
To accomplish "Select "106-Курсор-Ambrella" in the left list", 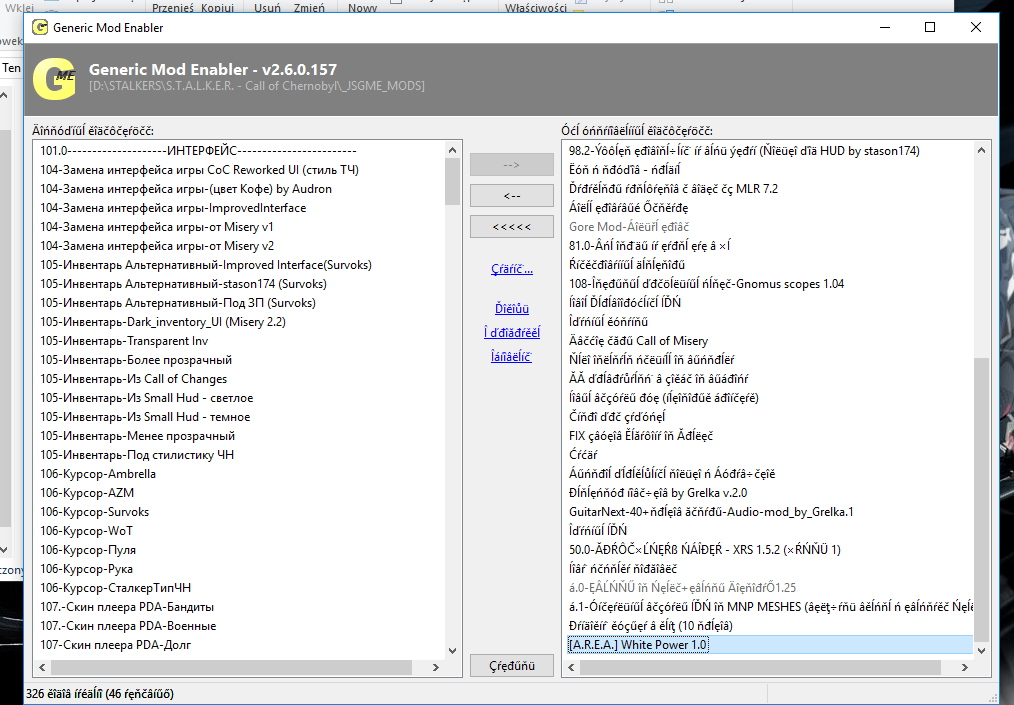I will pos(98,474).
